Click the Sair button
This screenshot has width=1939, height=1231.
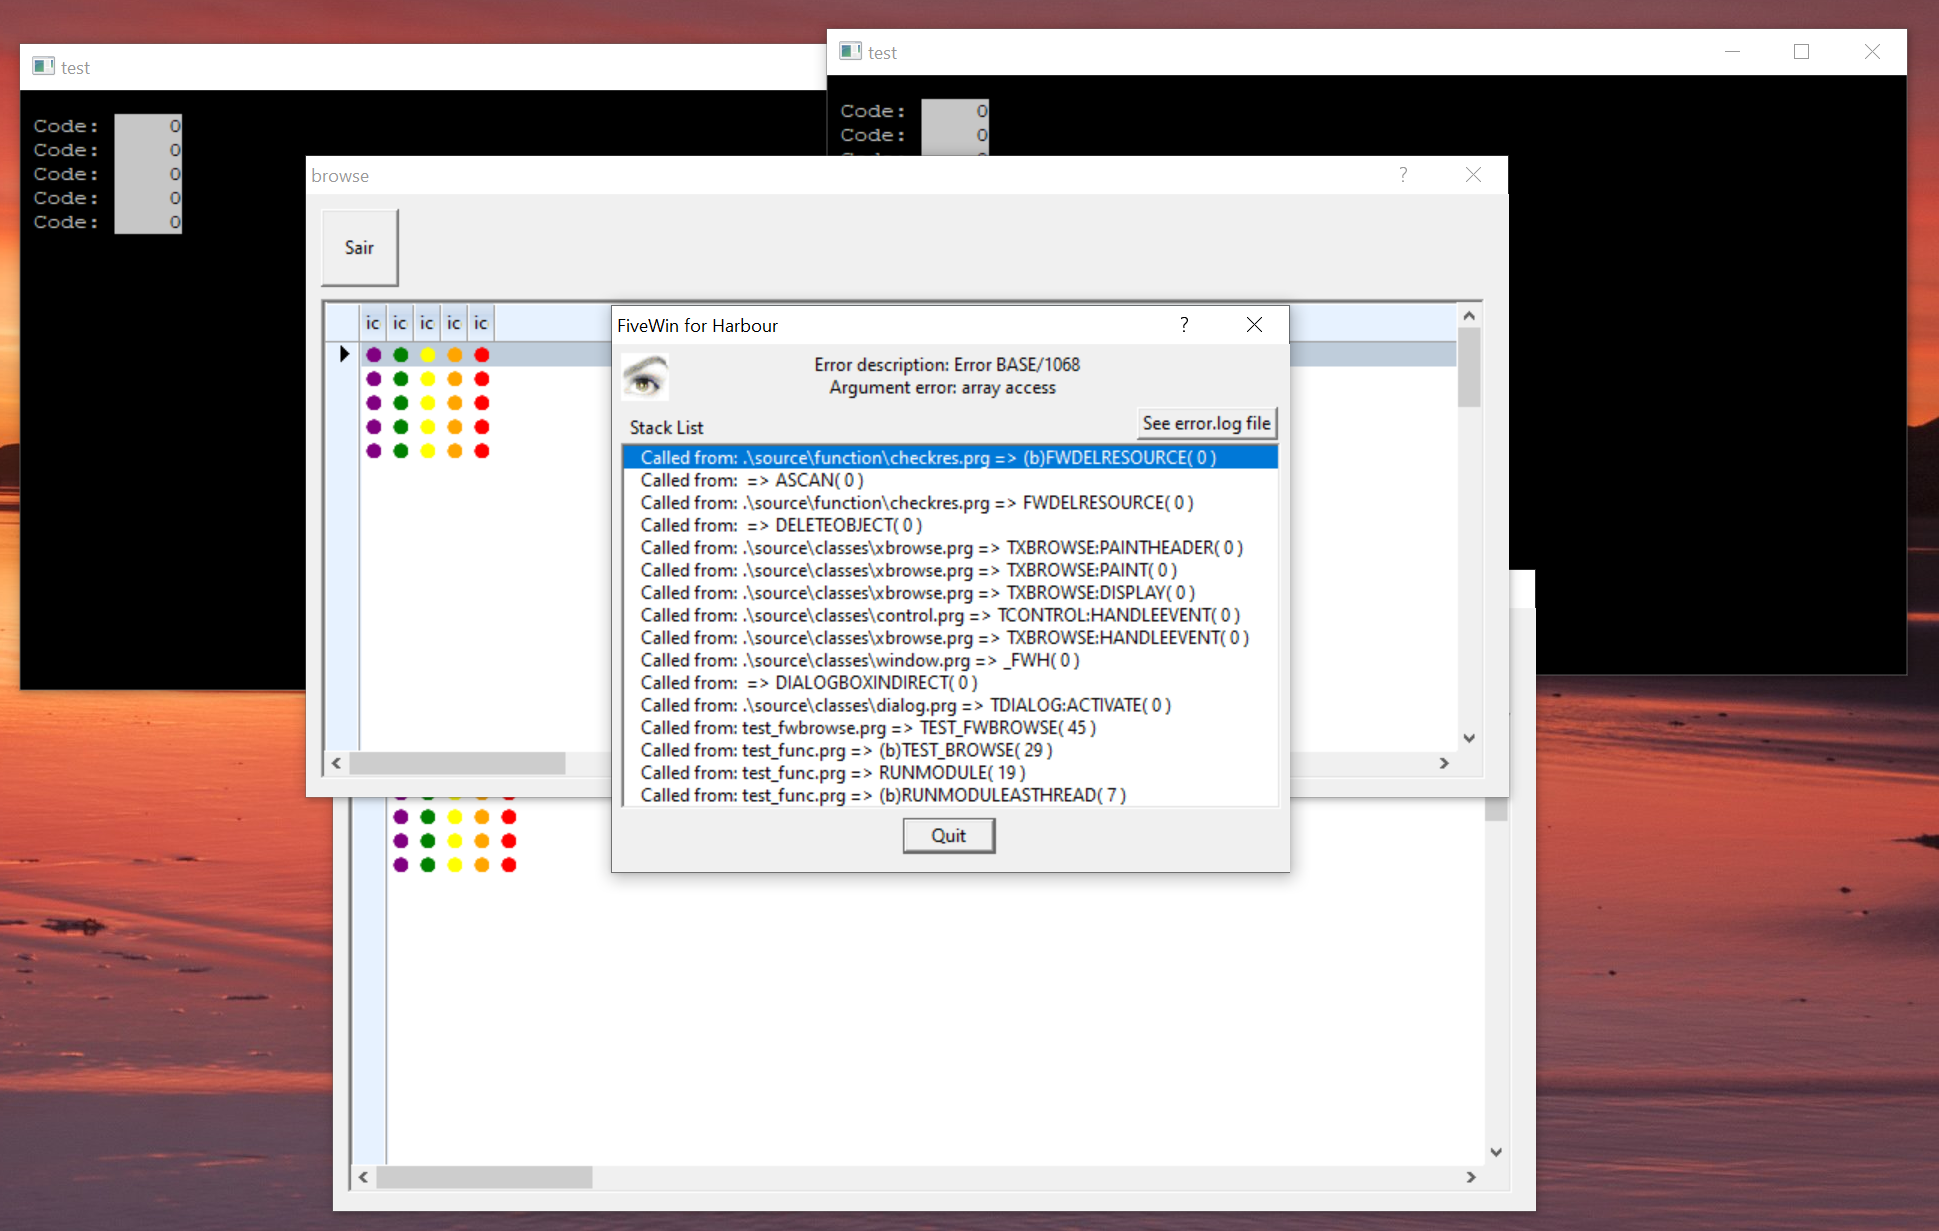click(x=360, y=248)
